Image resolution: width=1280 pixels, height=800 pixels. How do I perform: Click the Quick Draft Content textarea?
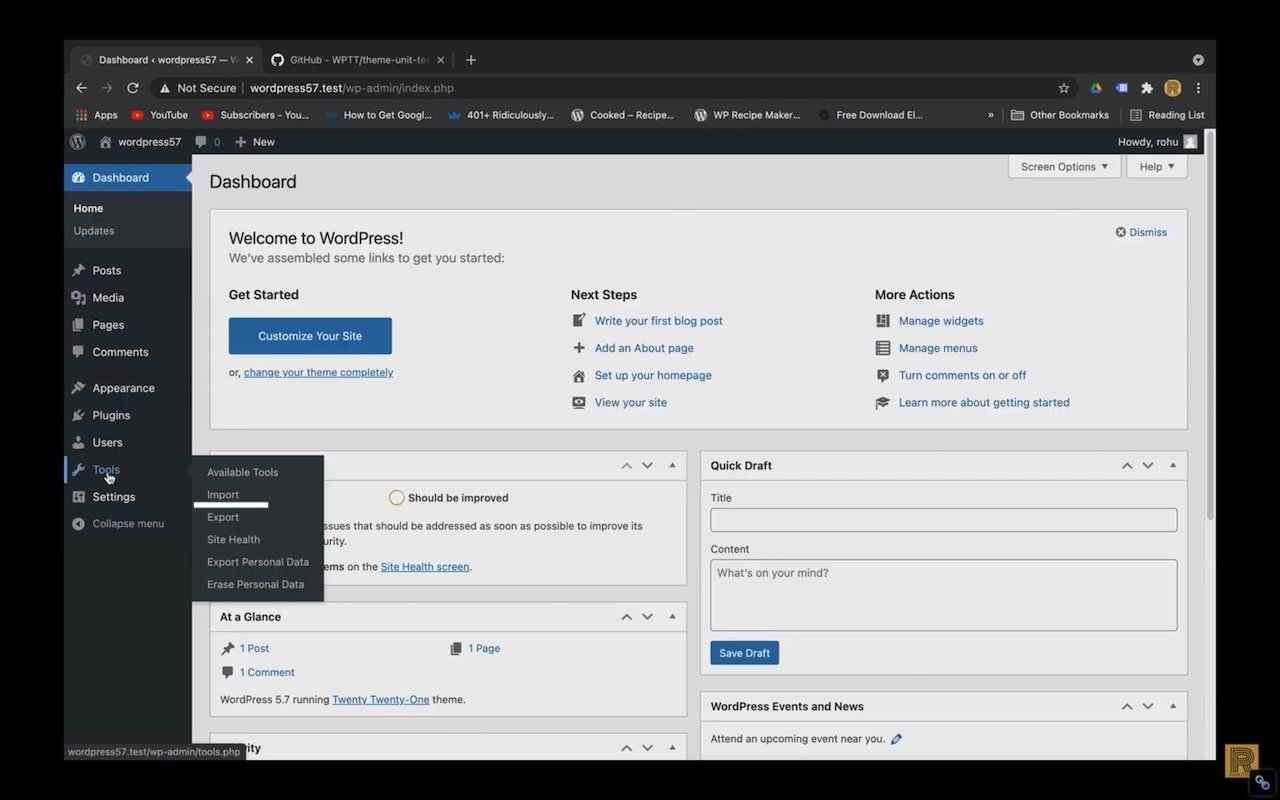tap(944, 595)
